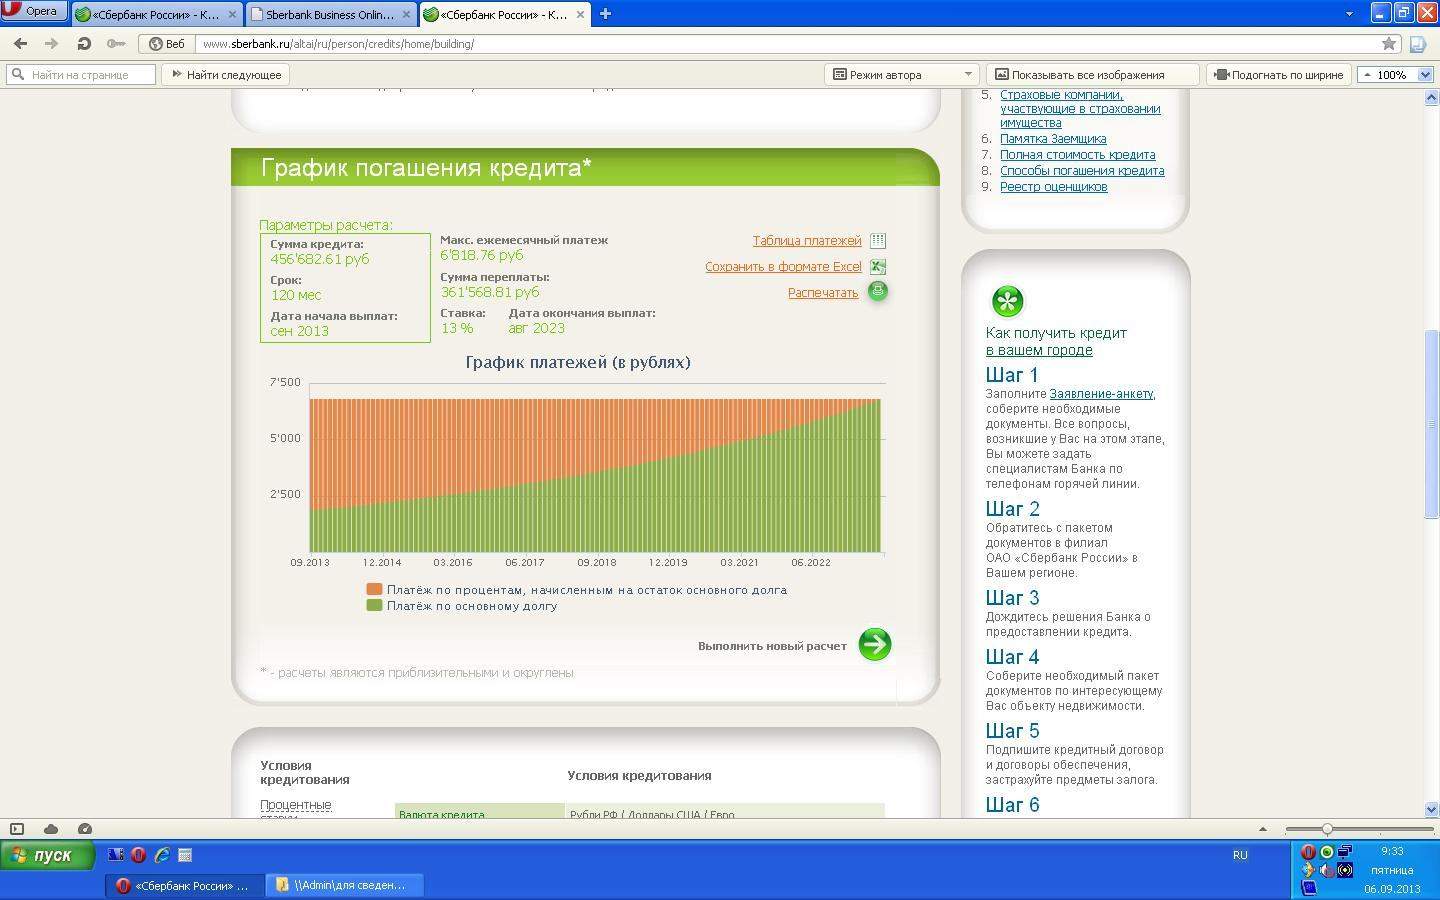
Task: Launch Internet Explorer from quick launch
Action: tap(161, 855)
